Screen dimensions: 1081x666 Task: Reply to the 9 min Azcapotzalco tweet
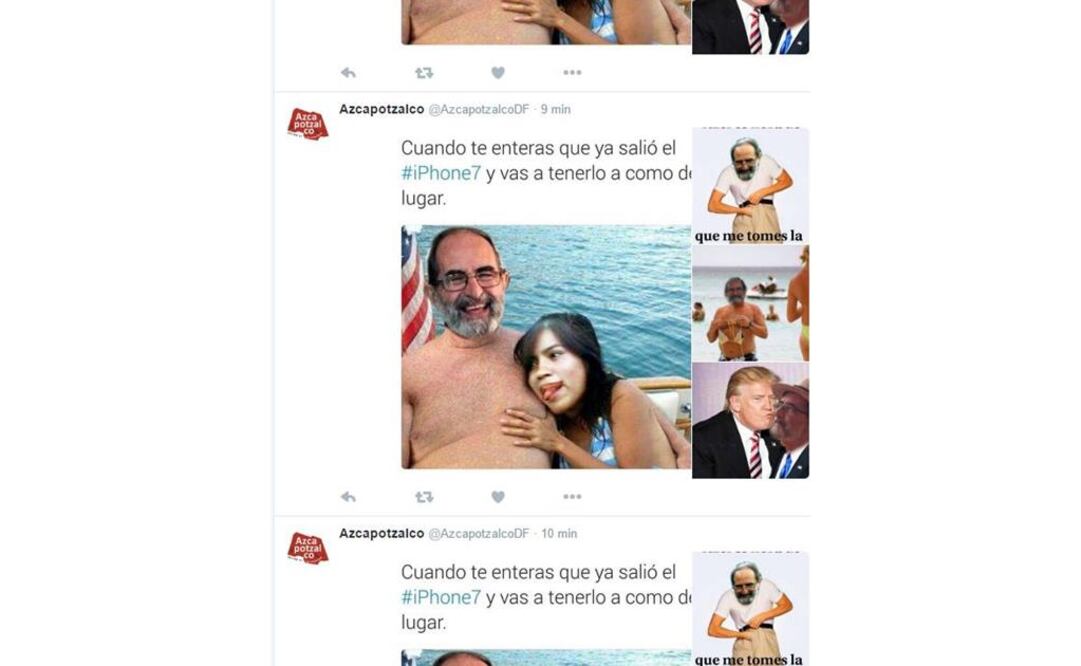pos(348,496)
